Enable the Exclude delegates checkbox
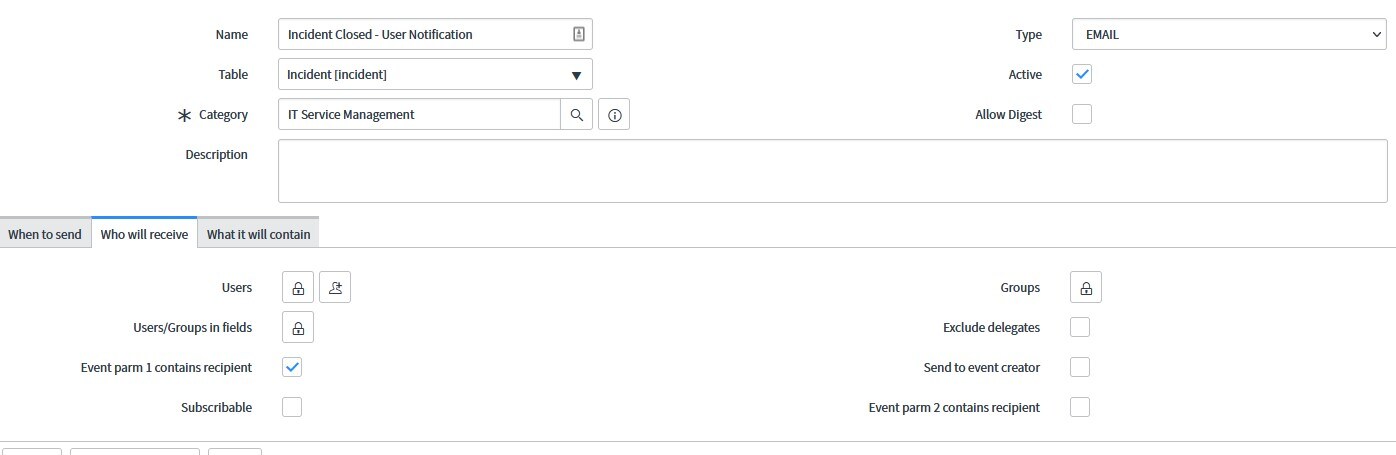This screenshot has height=455, width=1396. [x=1080, y=327]
